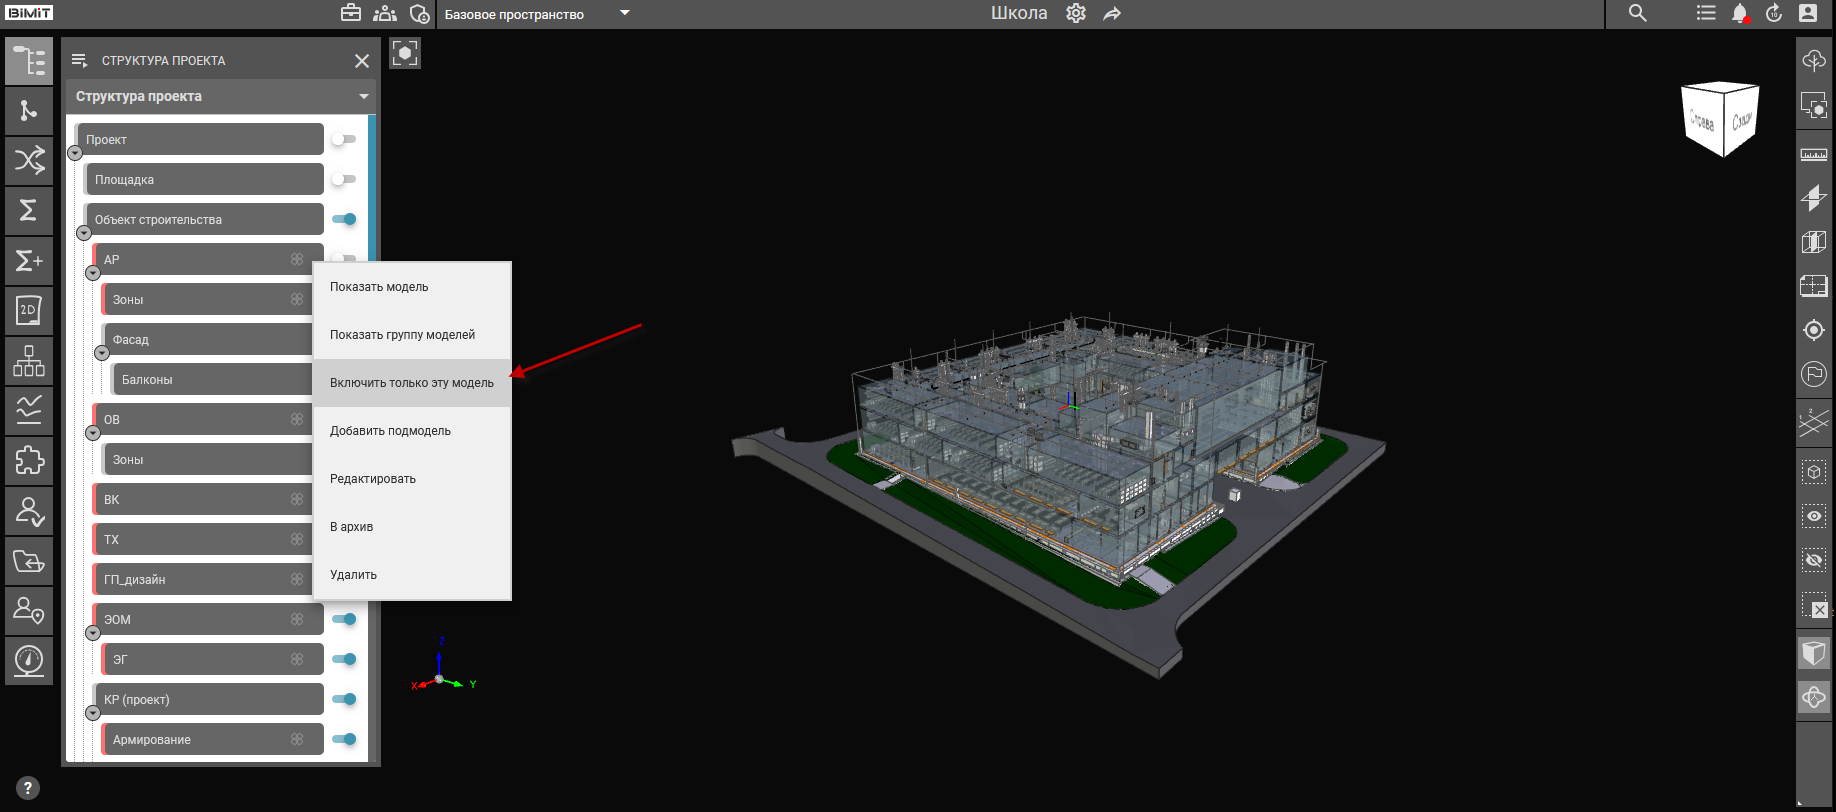Click the ruler measurement tool
This screenshot has height=812, width=1836.
(x=1813, y=154)
